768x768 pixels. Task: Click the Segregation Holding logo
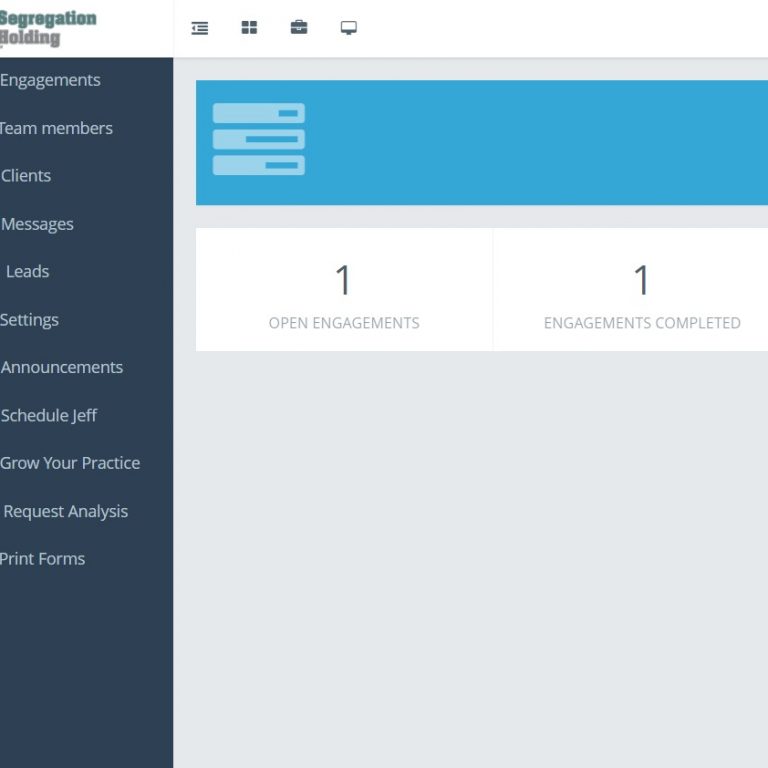click(x=48, y=28)
